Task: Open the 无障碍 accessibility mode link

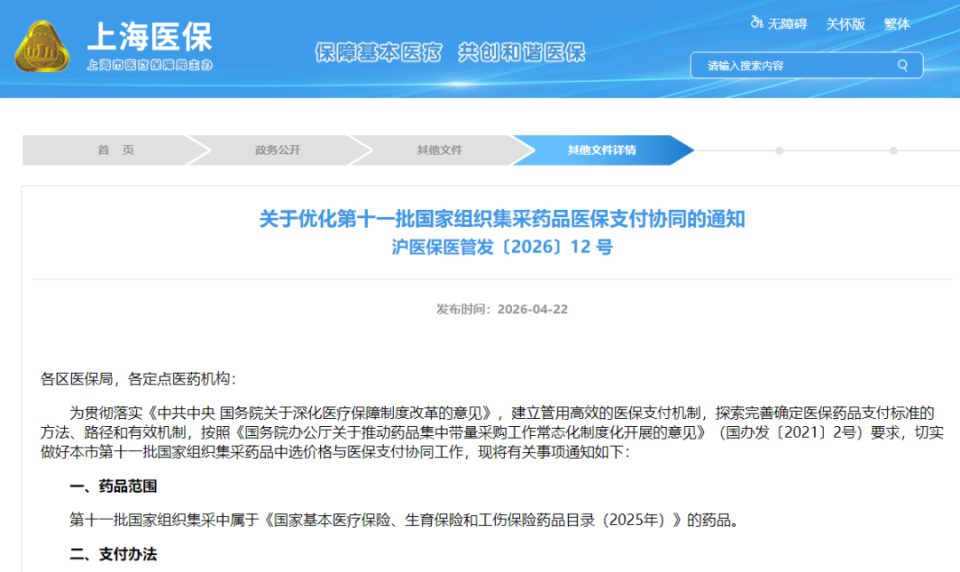Action: click(787, 24)
